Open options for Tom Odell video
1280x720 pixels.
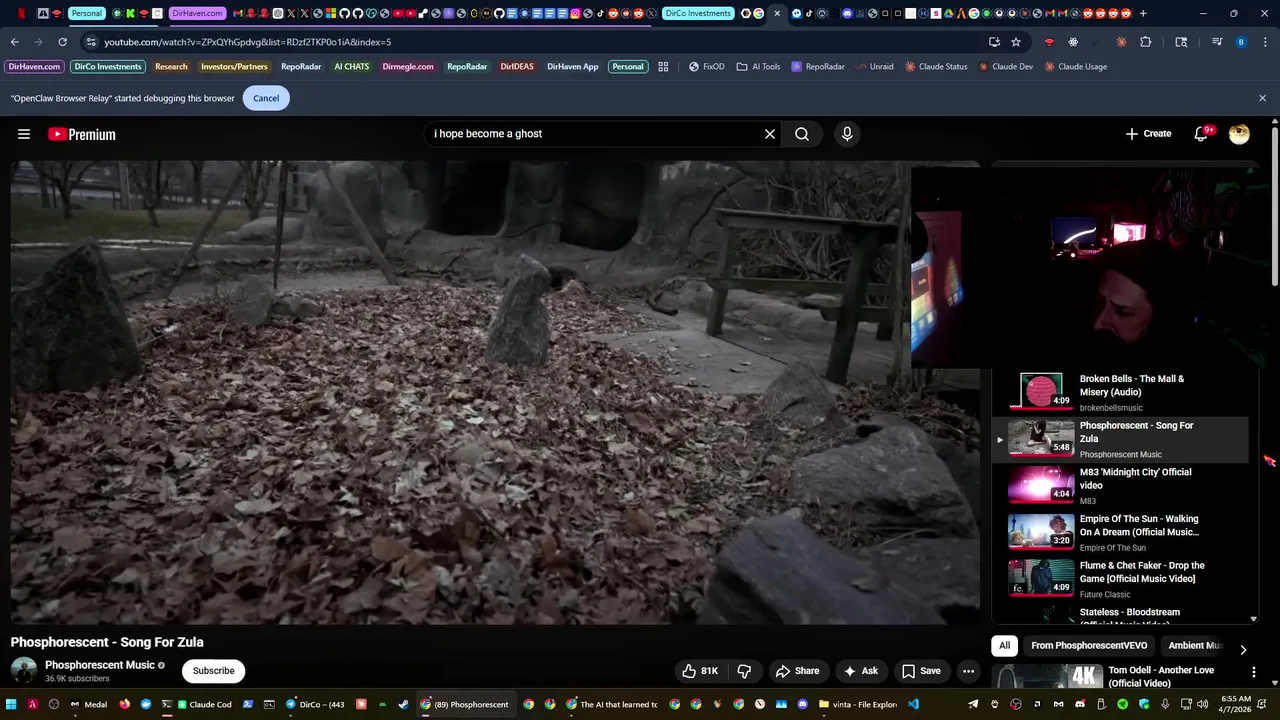click(x=1254, y=672)
